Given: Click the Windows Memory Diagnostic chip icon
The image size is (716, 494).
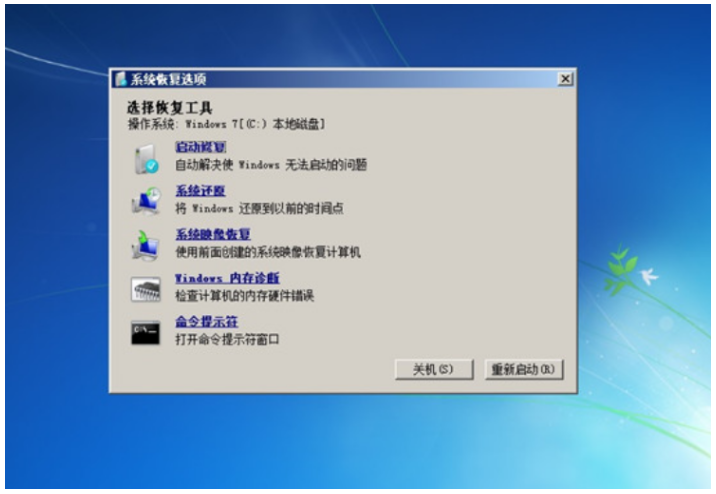Looking at the screenshot, I should pos(146,288).
